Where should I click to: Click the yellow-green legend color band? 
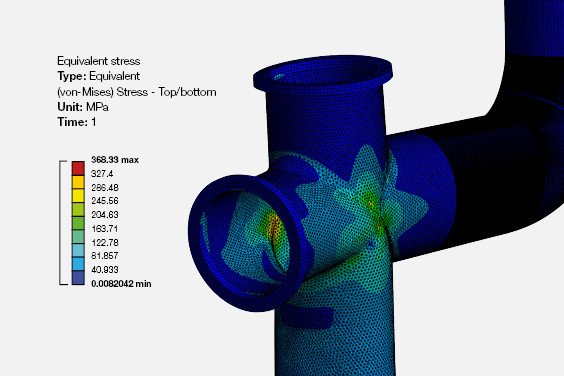(78, 209)
